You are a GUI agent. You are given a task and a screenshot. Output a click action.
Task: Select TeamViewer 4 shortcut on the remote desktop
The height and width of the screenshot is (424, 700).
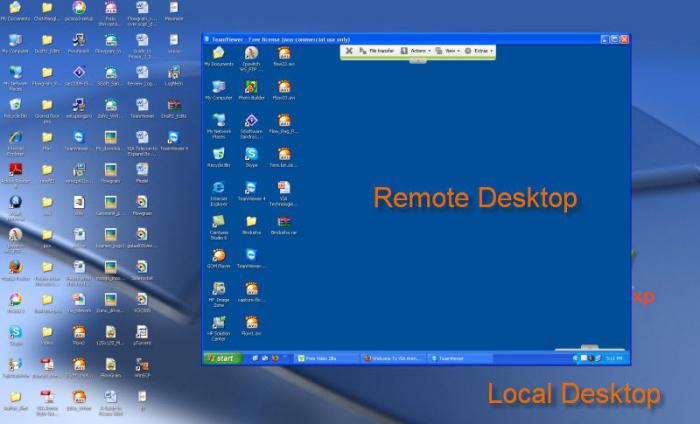tap(251, 191)
